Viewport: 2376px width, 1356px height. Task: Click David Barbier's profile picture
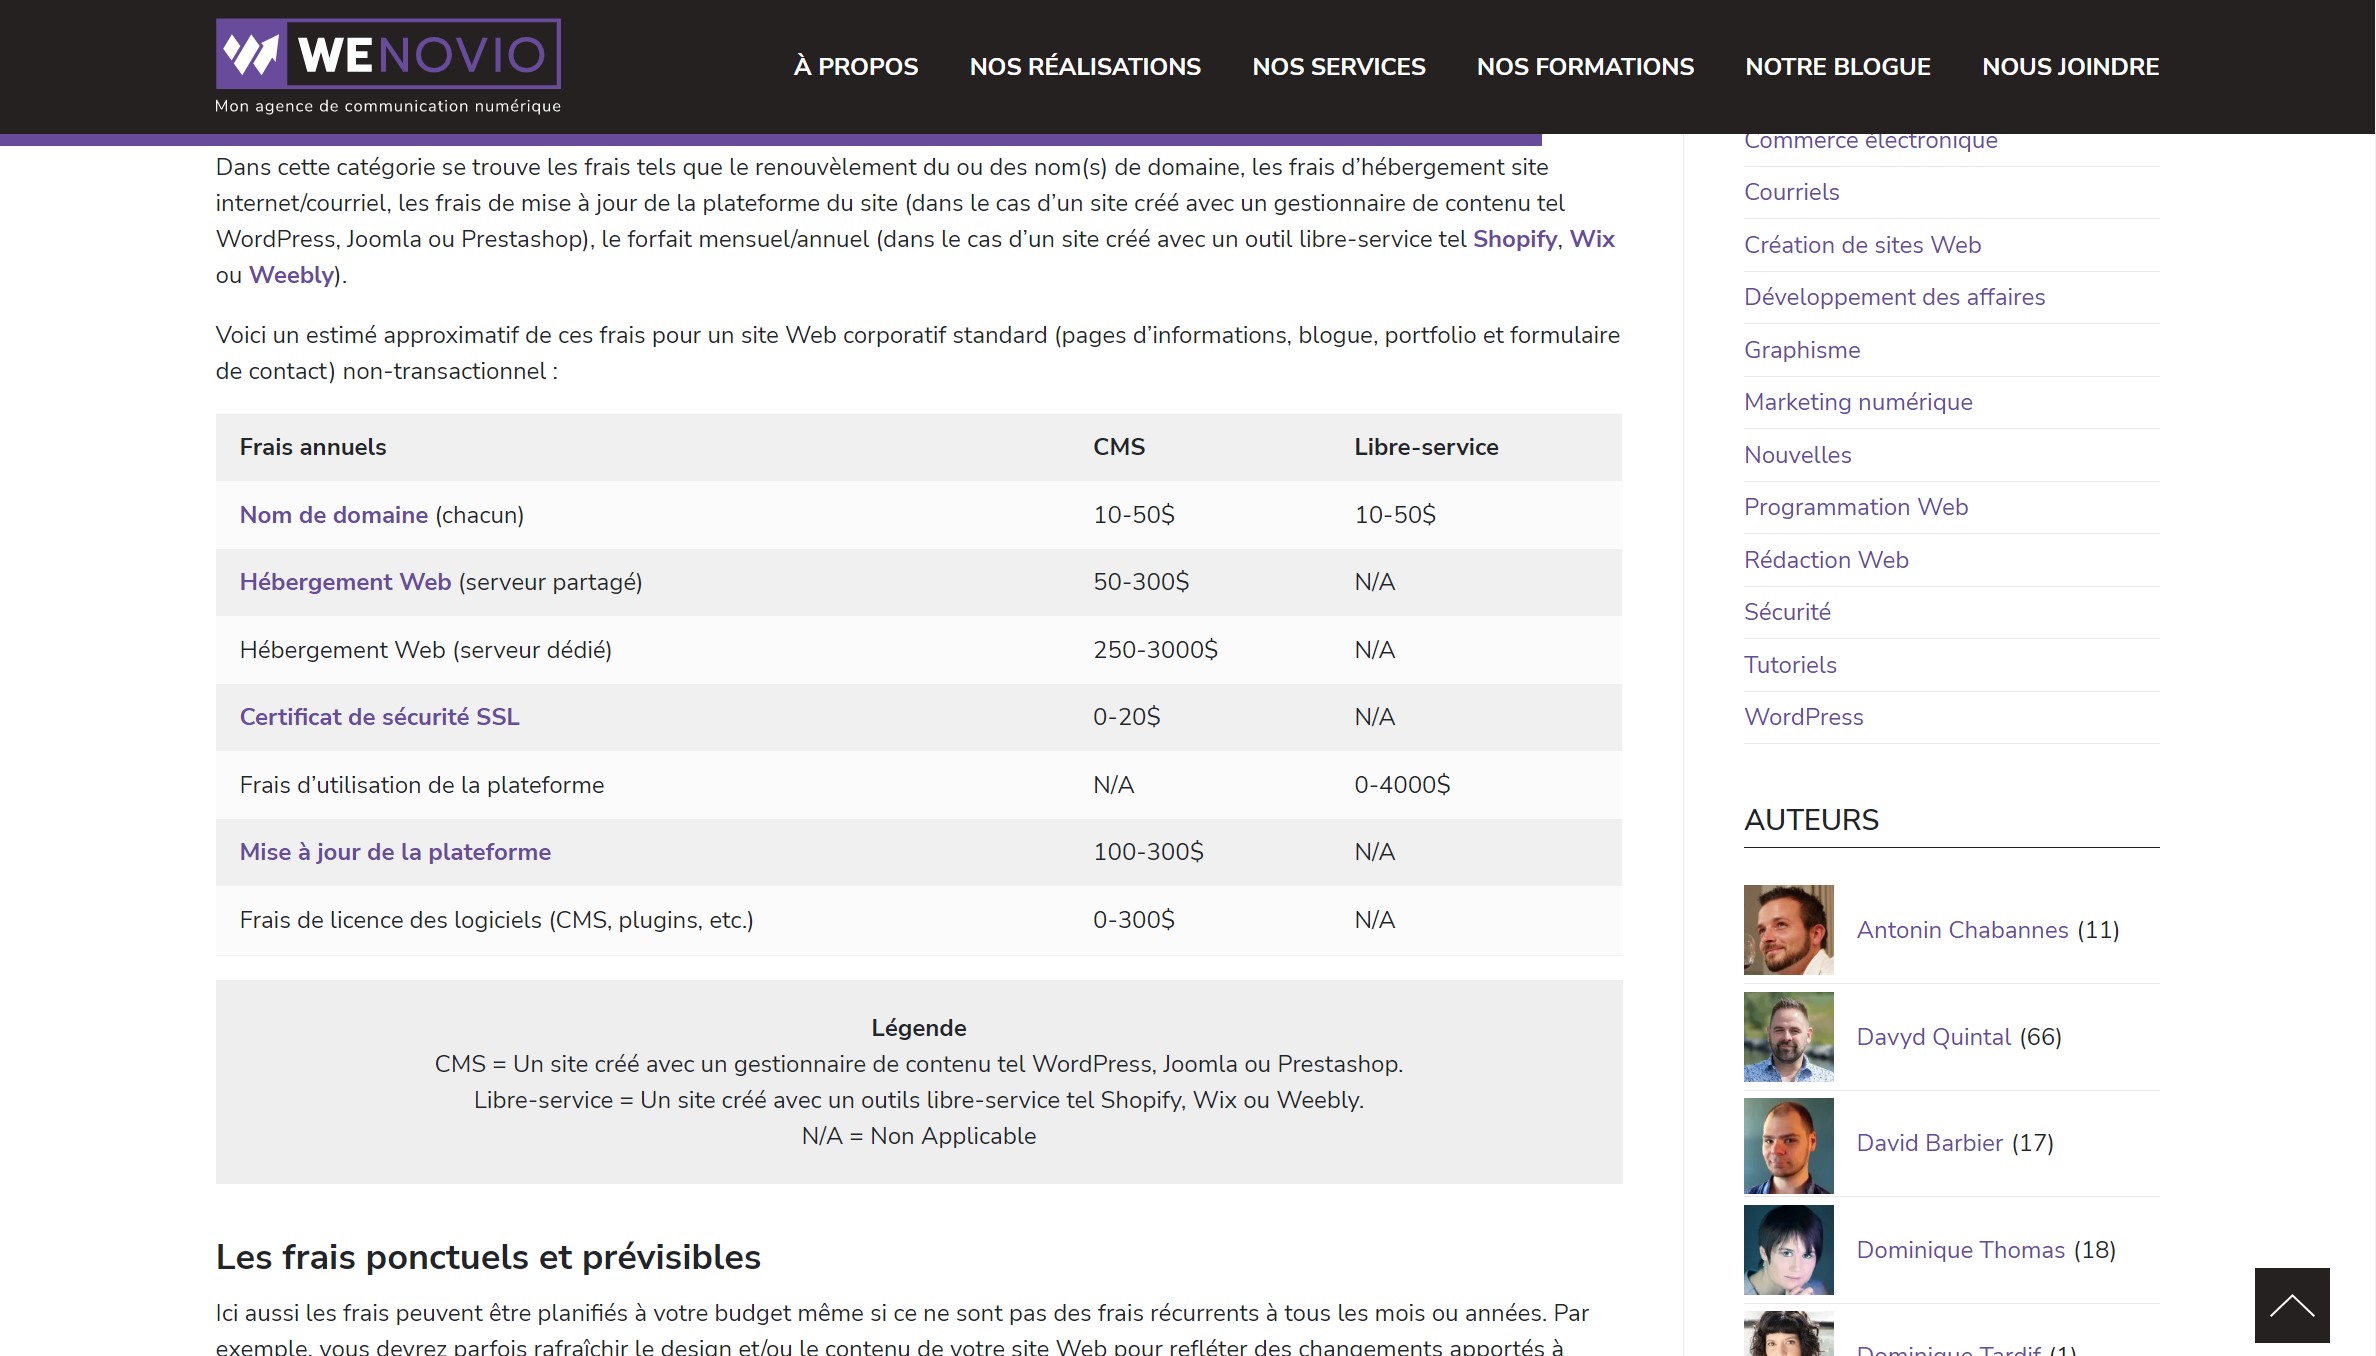[1788, 1145]
